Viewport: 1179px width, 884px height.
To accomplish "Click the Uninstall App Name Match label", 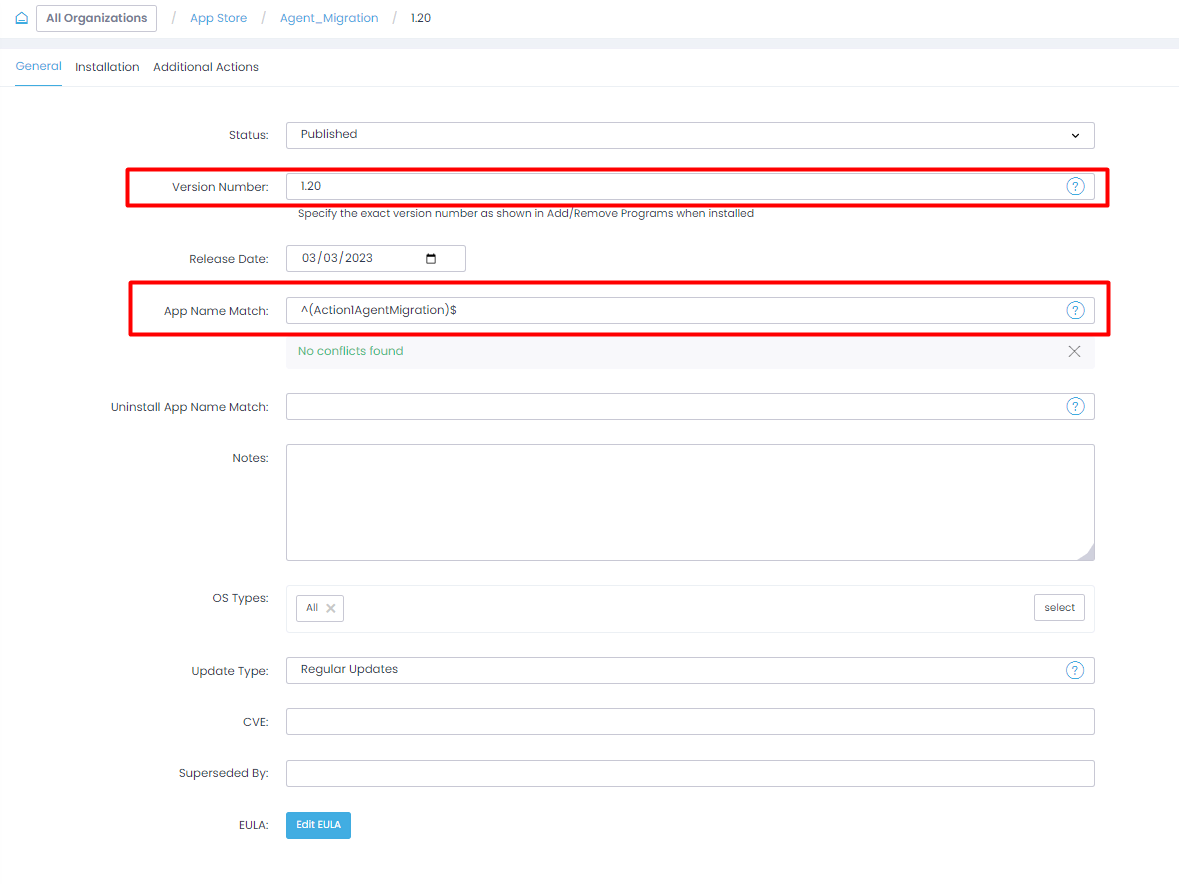I will click(x=189, y=407).
